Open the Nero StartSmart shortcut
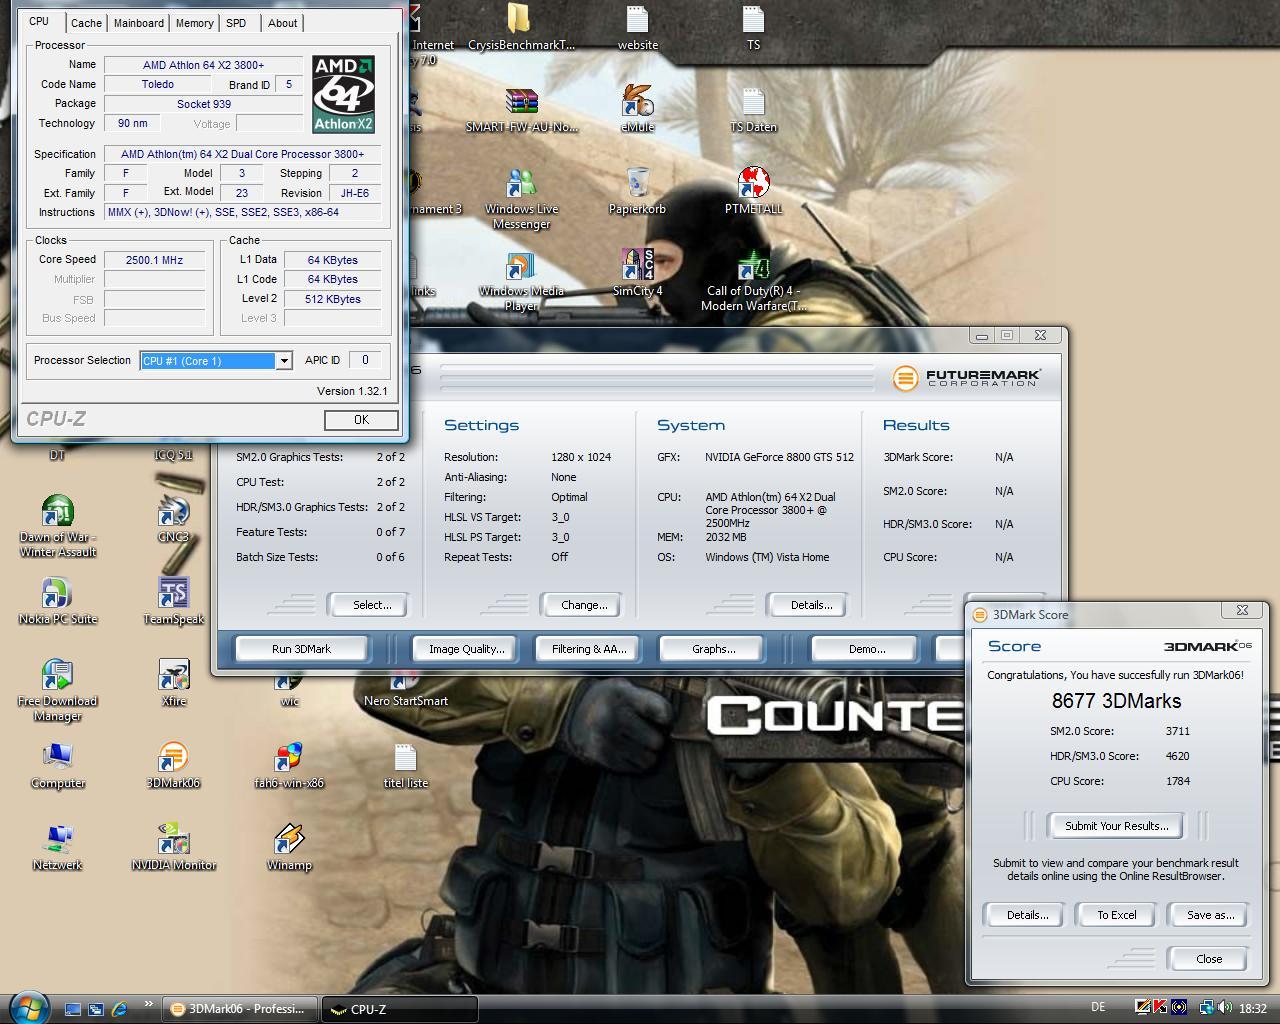The height and width of the screenshot is (1024, 1280). [x=405, y=692]
